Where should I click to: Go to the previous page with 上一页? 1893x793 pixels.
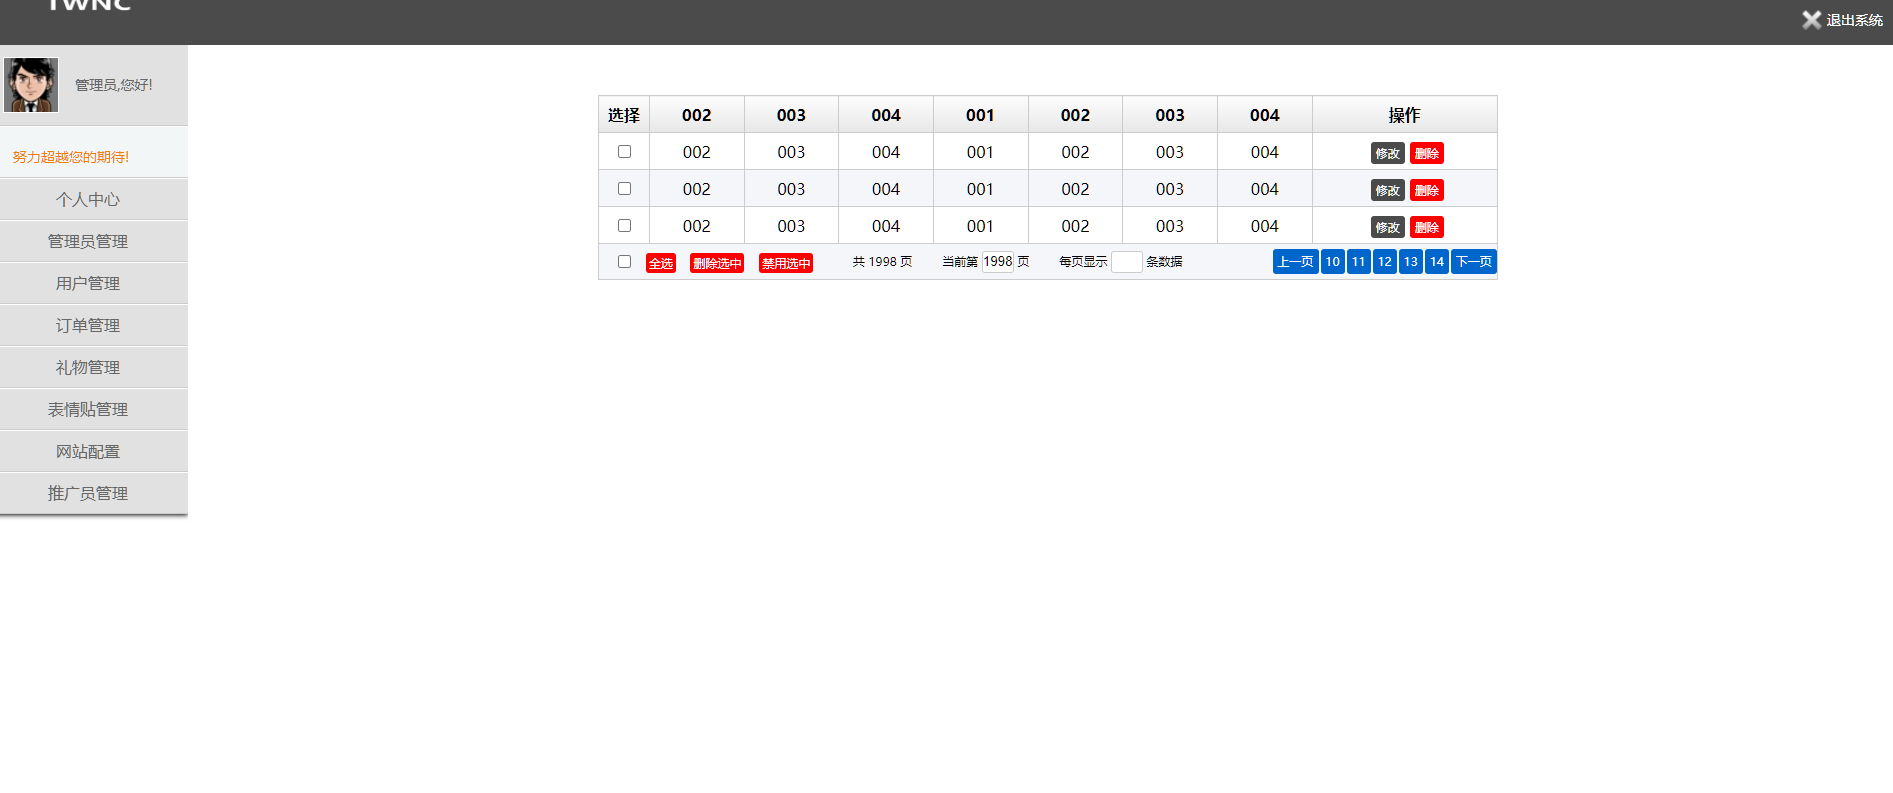(1295, 262)
